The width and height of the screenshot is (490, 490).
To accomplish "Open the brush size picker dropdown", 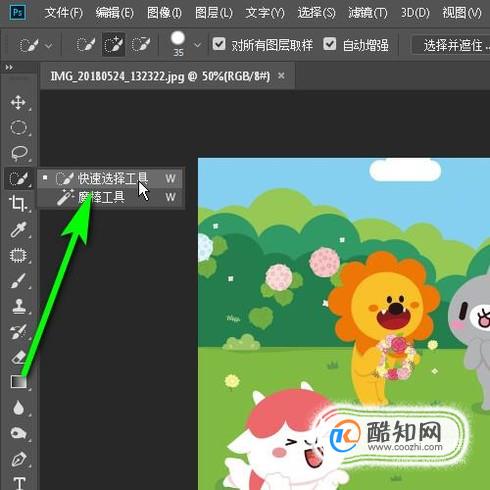I will click(x=197, y=45).
